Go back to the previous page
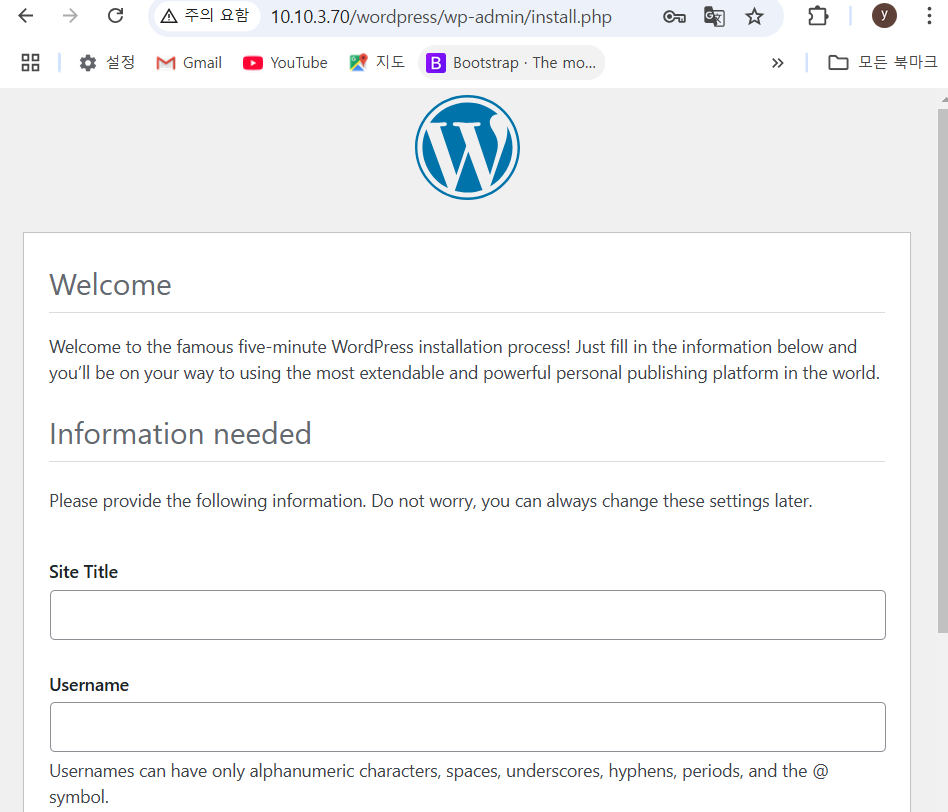The image size is (948, 812). point(25,16)
